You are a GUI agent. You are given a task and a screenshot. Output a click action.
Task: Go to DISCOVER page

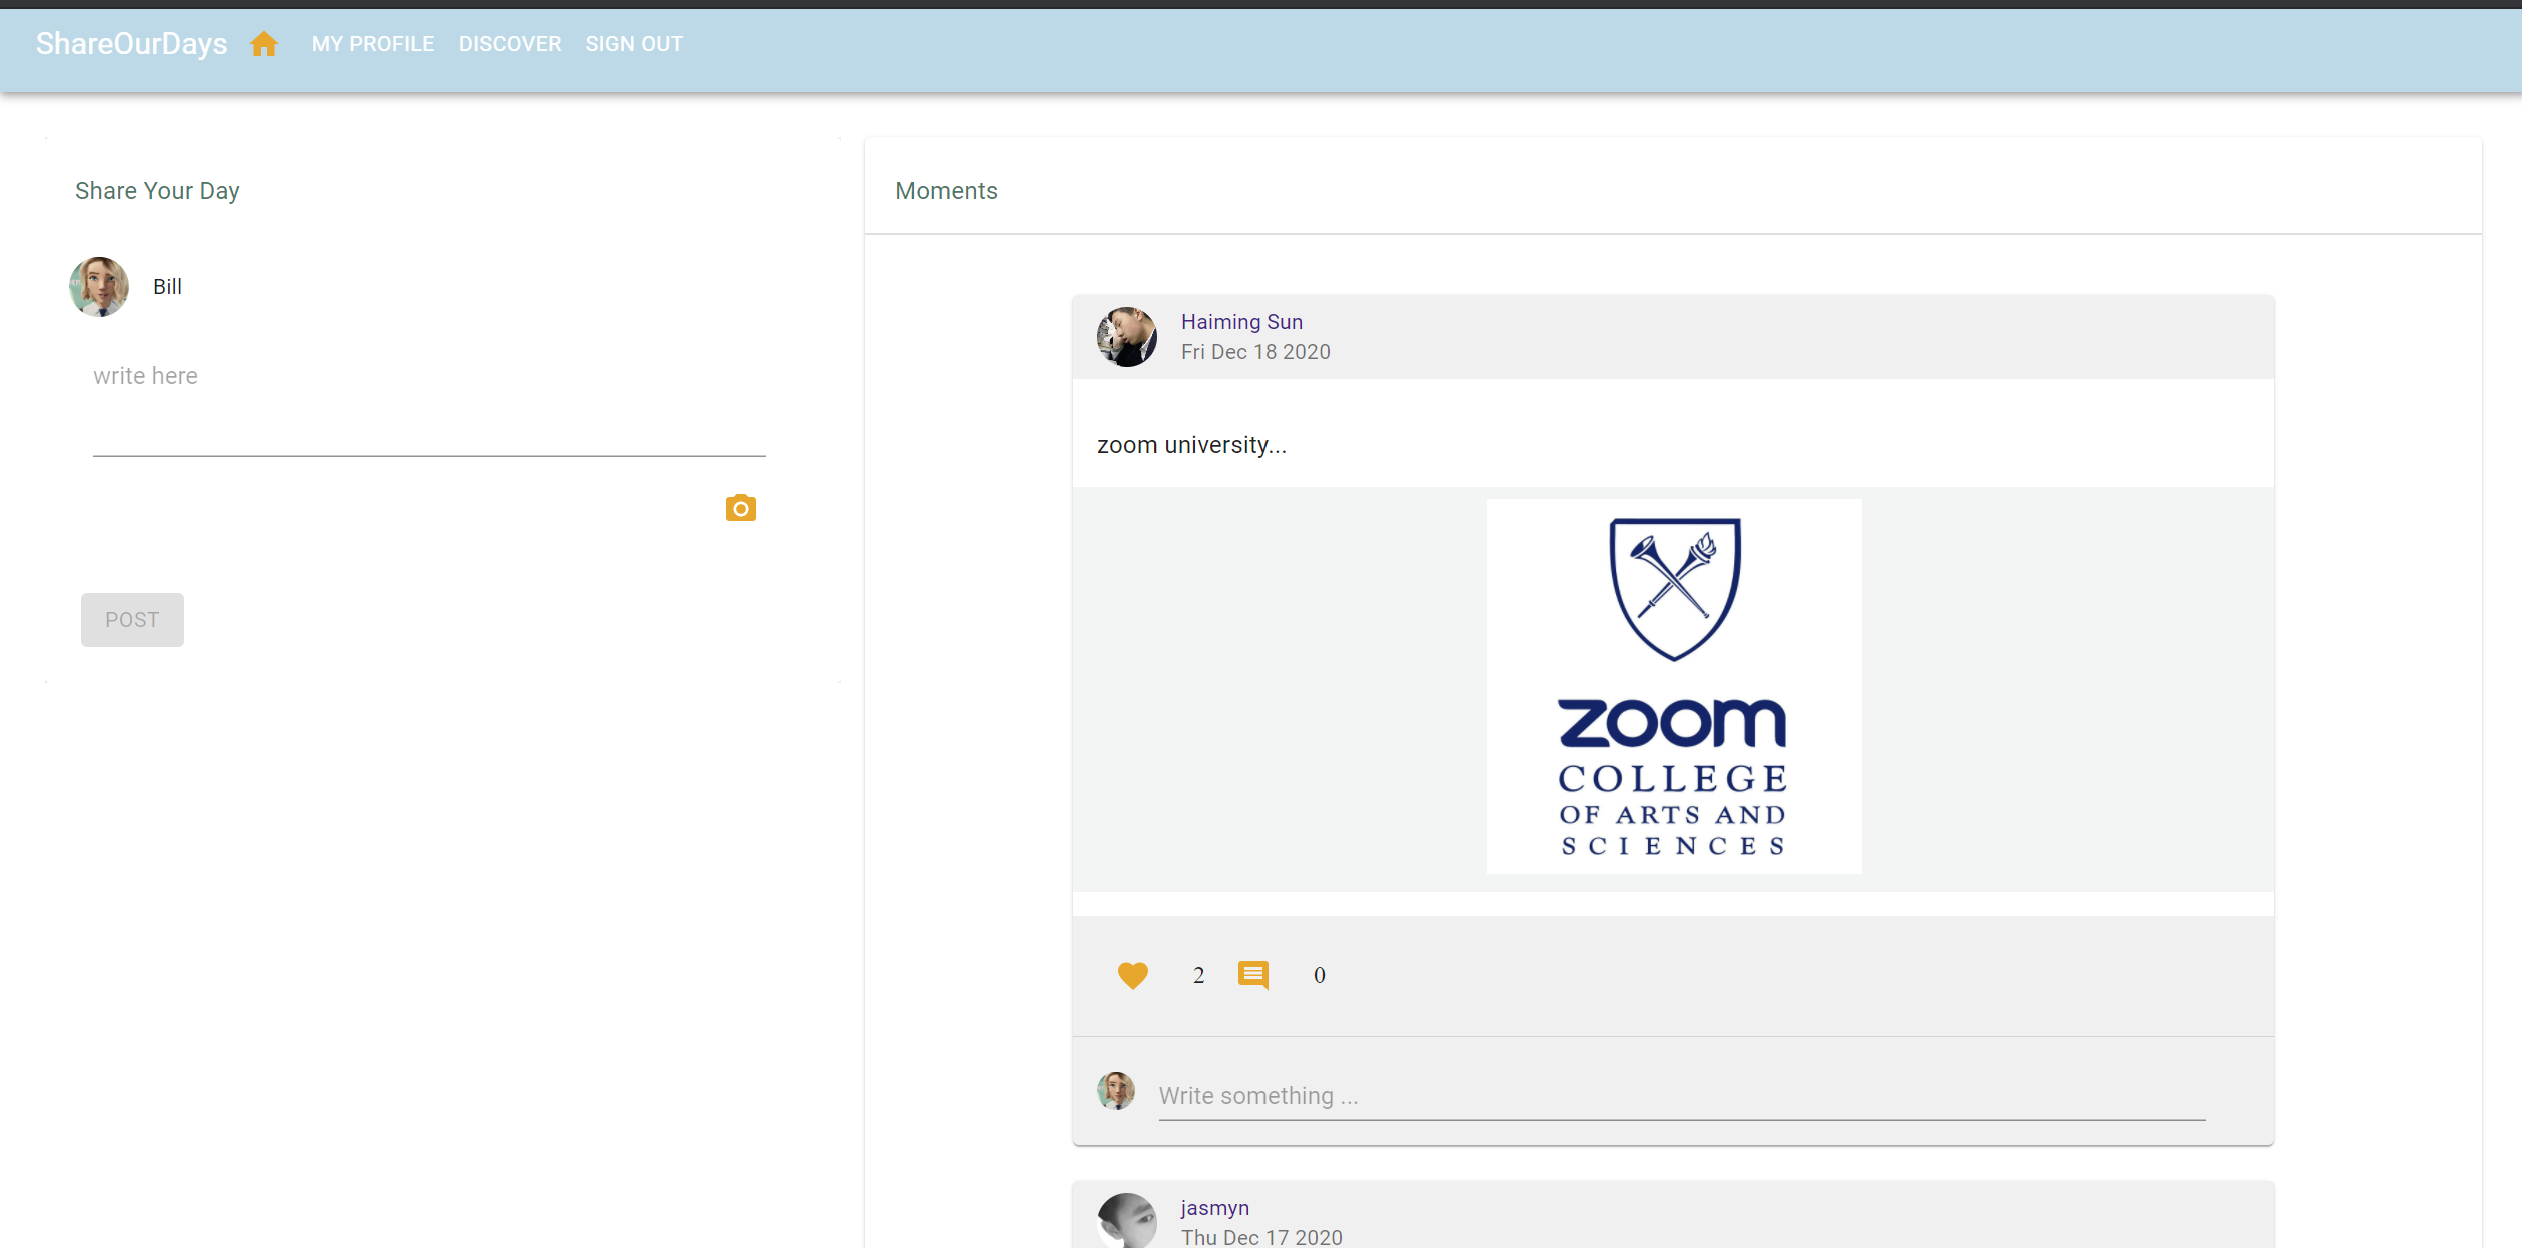click(x=509, y=44)
